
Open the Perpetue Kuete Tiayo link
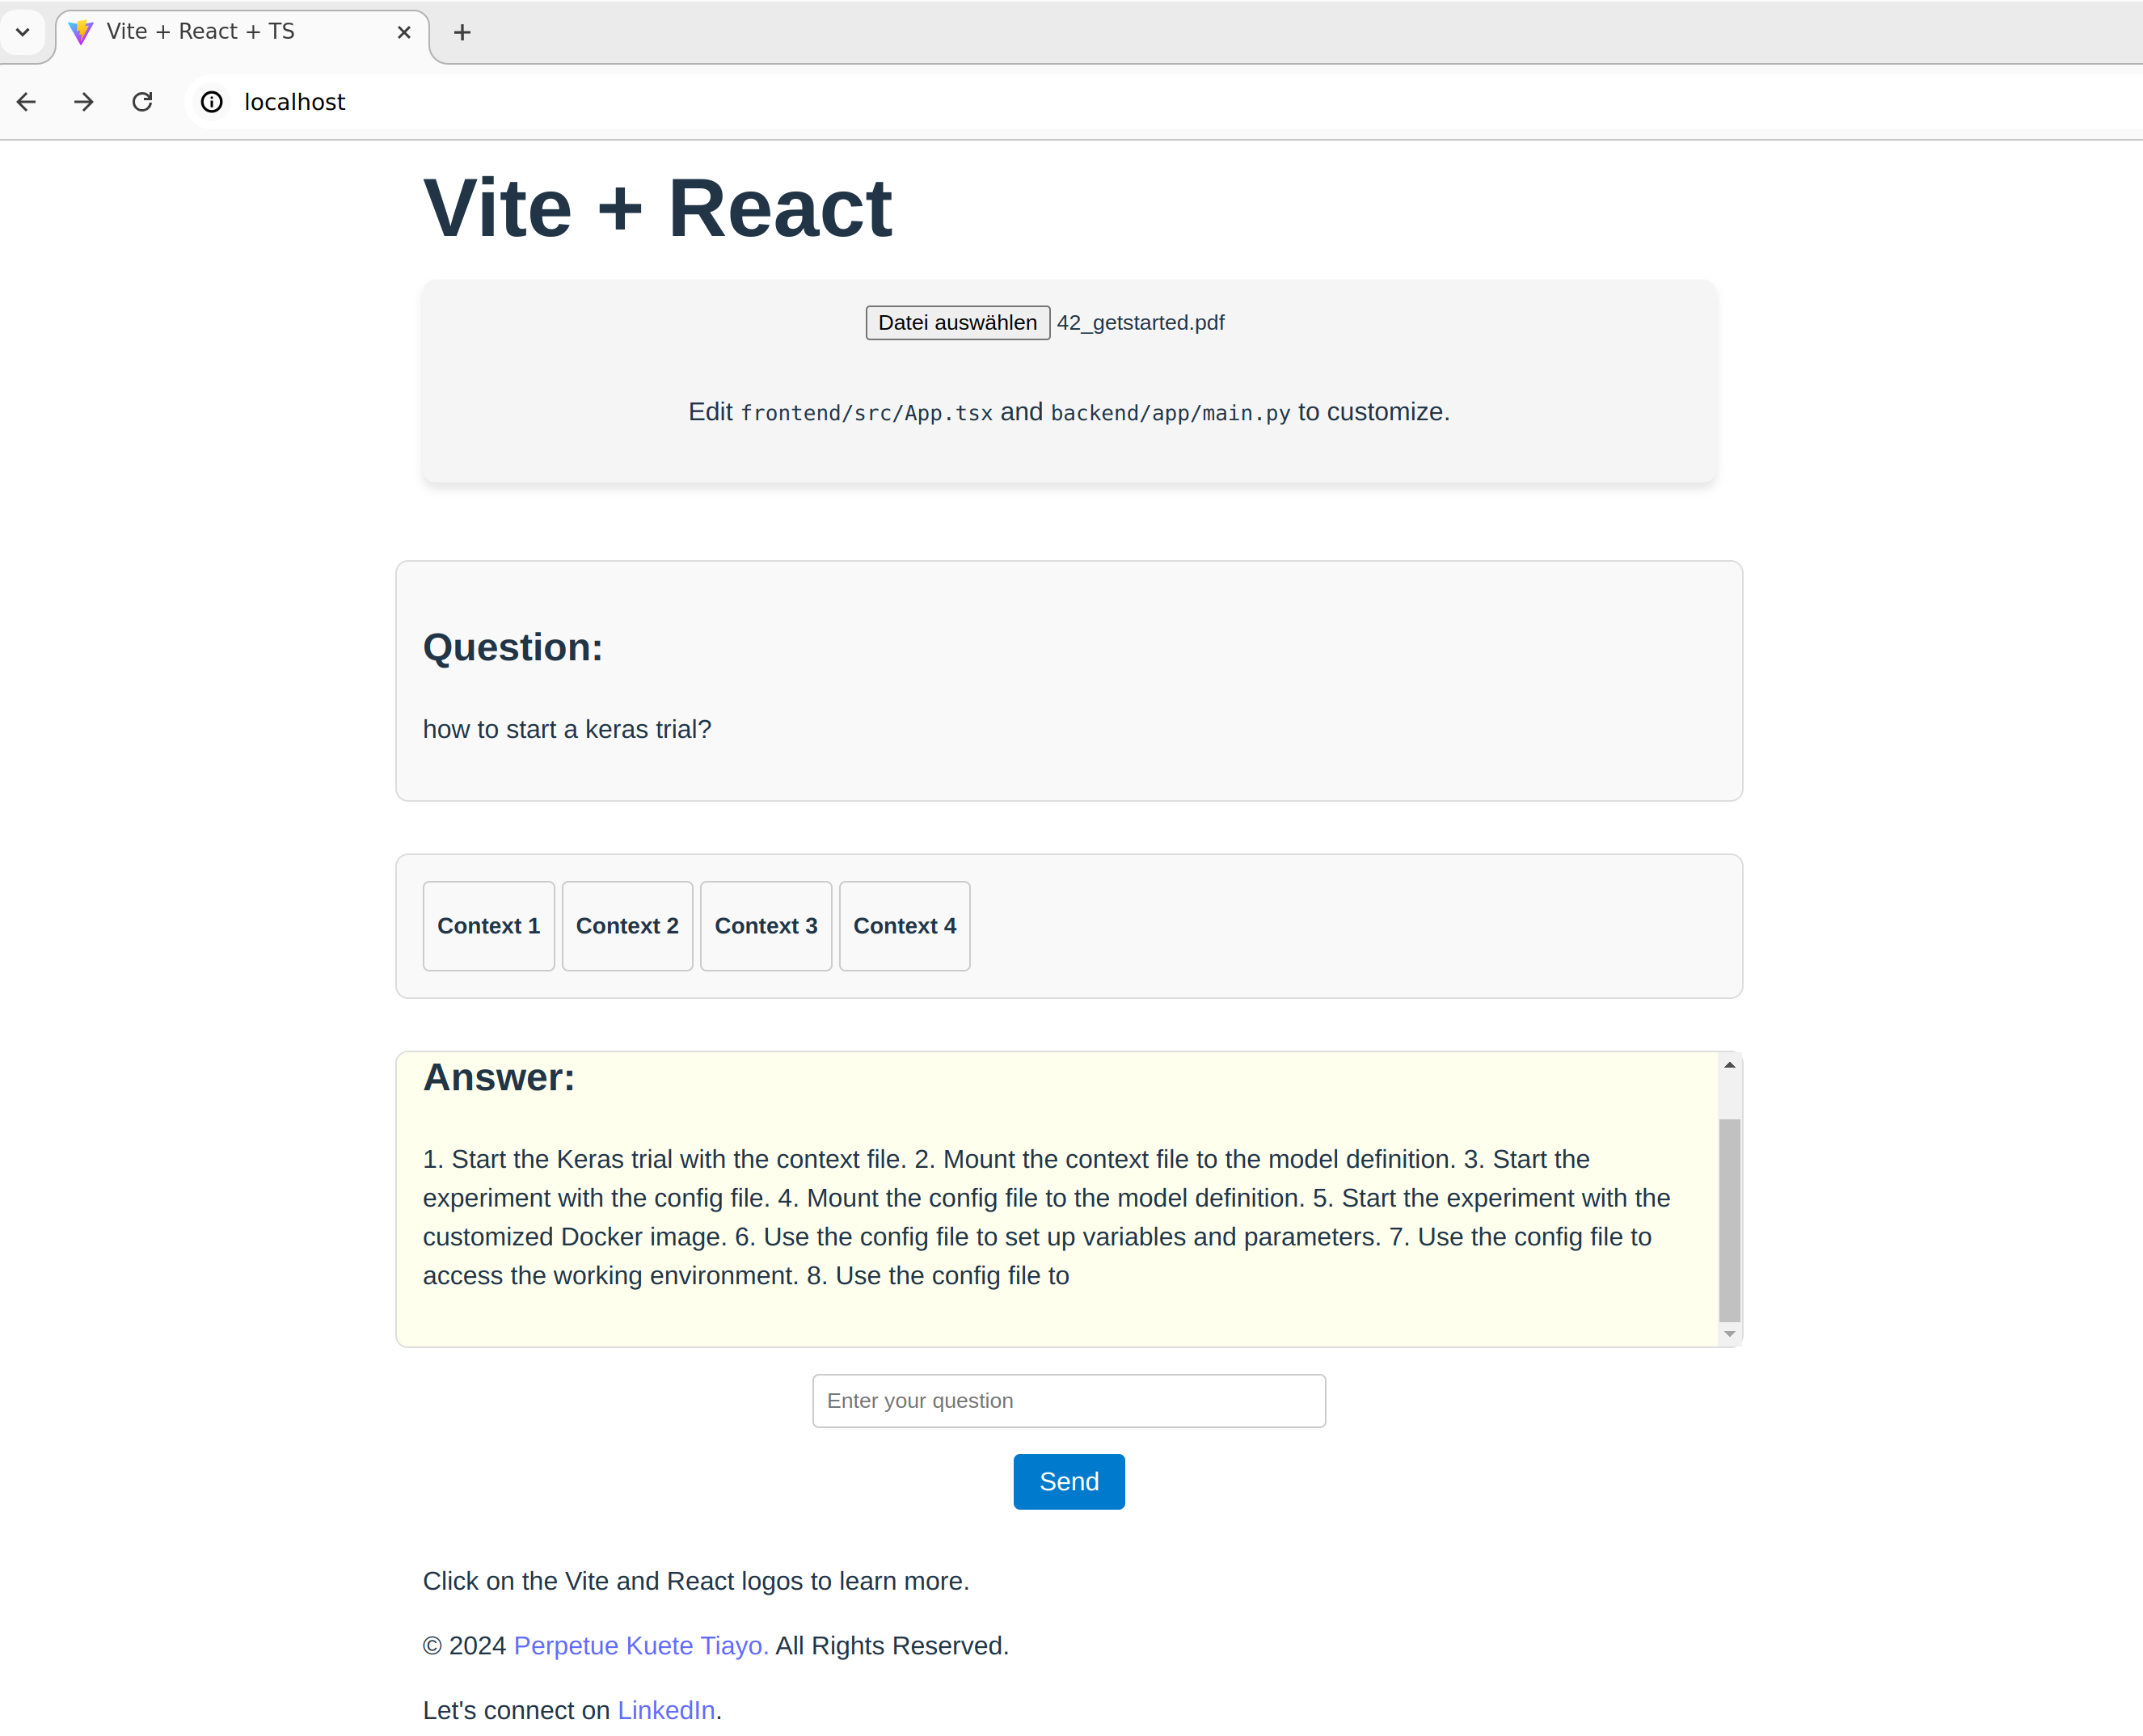[640, 1645]
